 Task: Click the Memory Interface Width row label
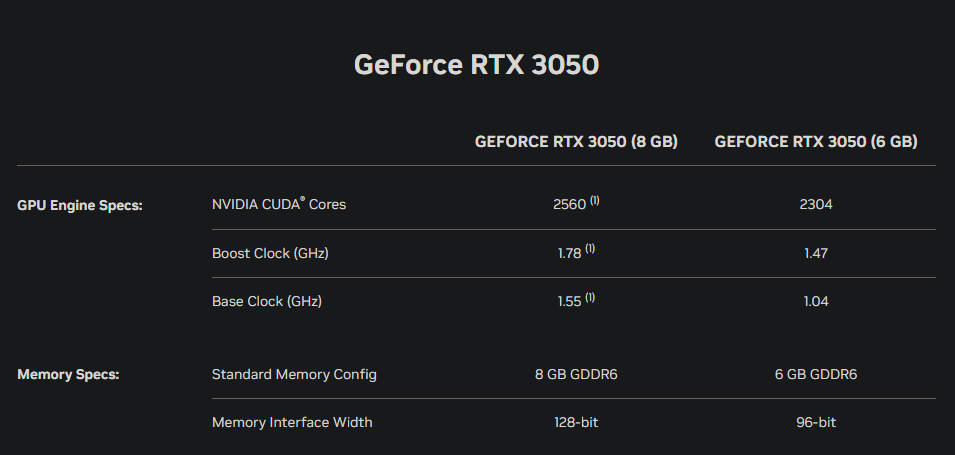(x=292, y=423)
